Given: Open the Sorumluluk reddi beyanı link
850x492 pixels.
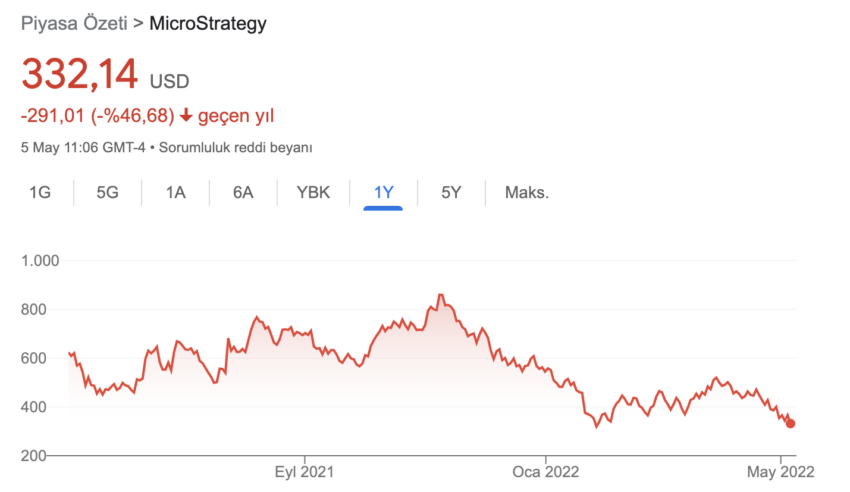Looking at the screenshot, I should [x=235, y=147].
